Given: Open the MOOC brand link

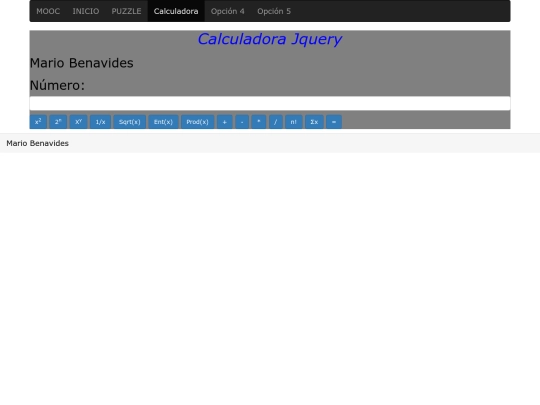Looking at the screenshot, I should click(48, 11).
